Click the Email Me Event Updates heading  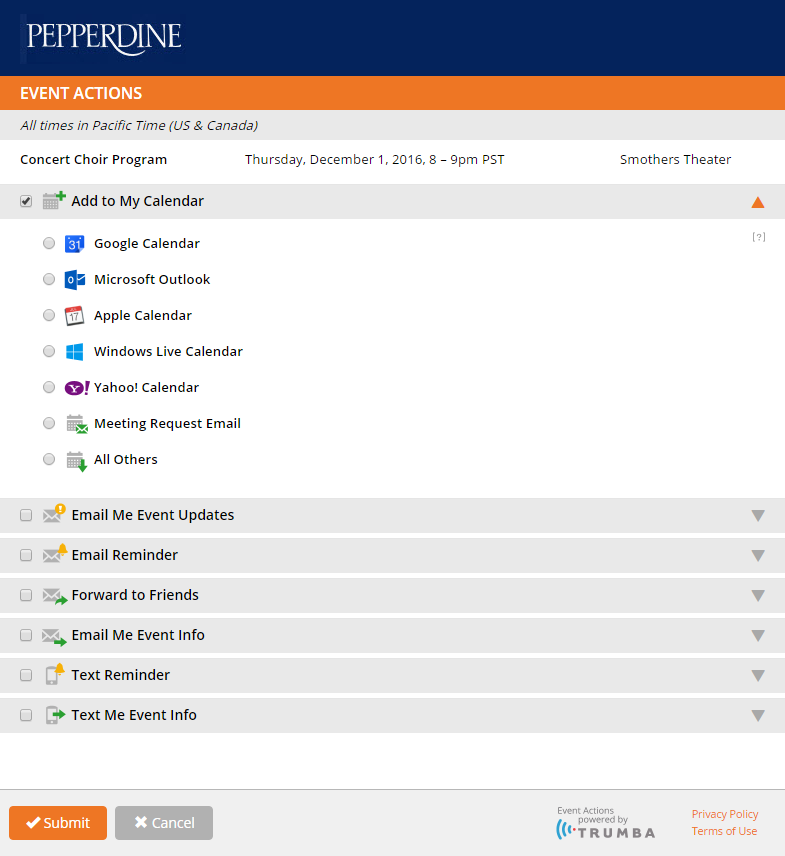(153, 515)
